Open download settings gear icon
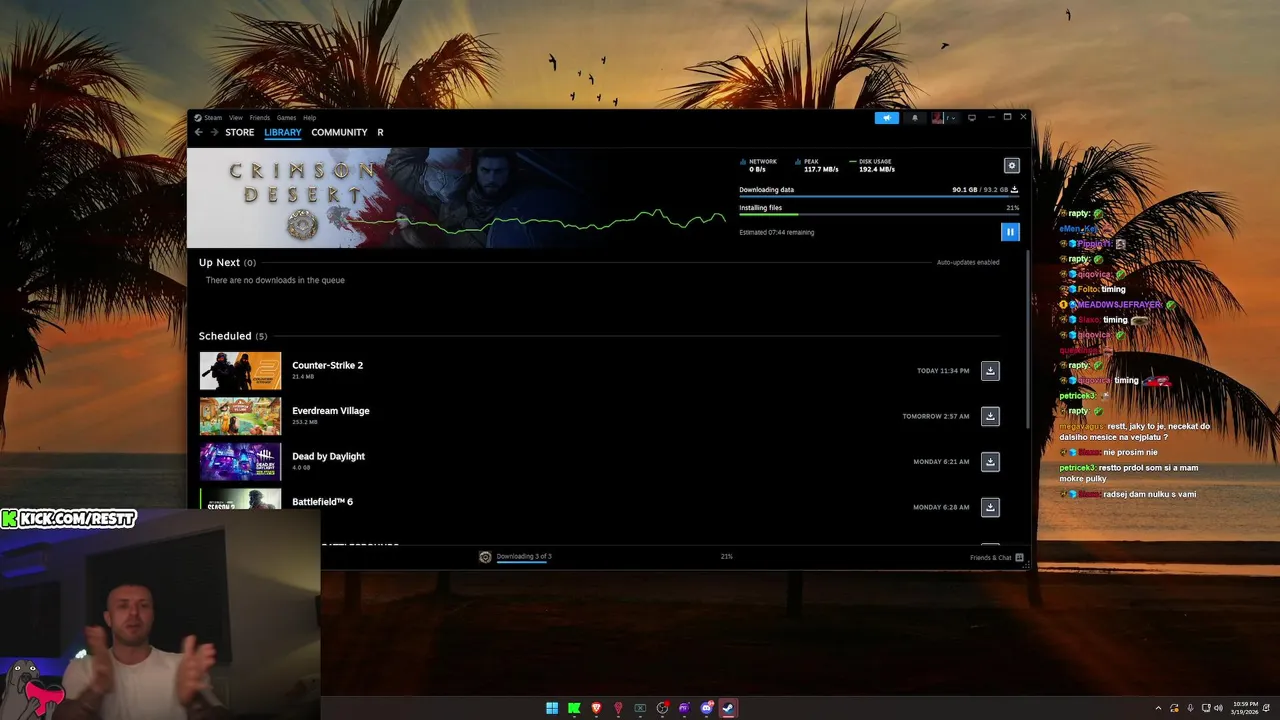The image size is (1280, 720). pyautogui.click(x=1011, y=166)
